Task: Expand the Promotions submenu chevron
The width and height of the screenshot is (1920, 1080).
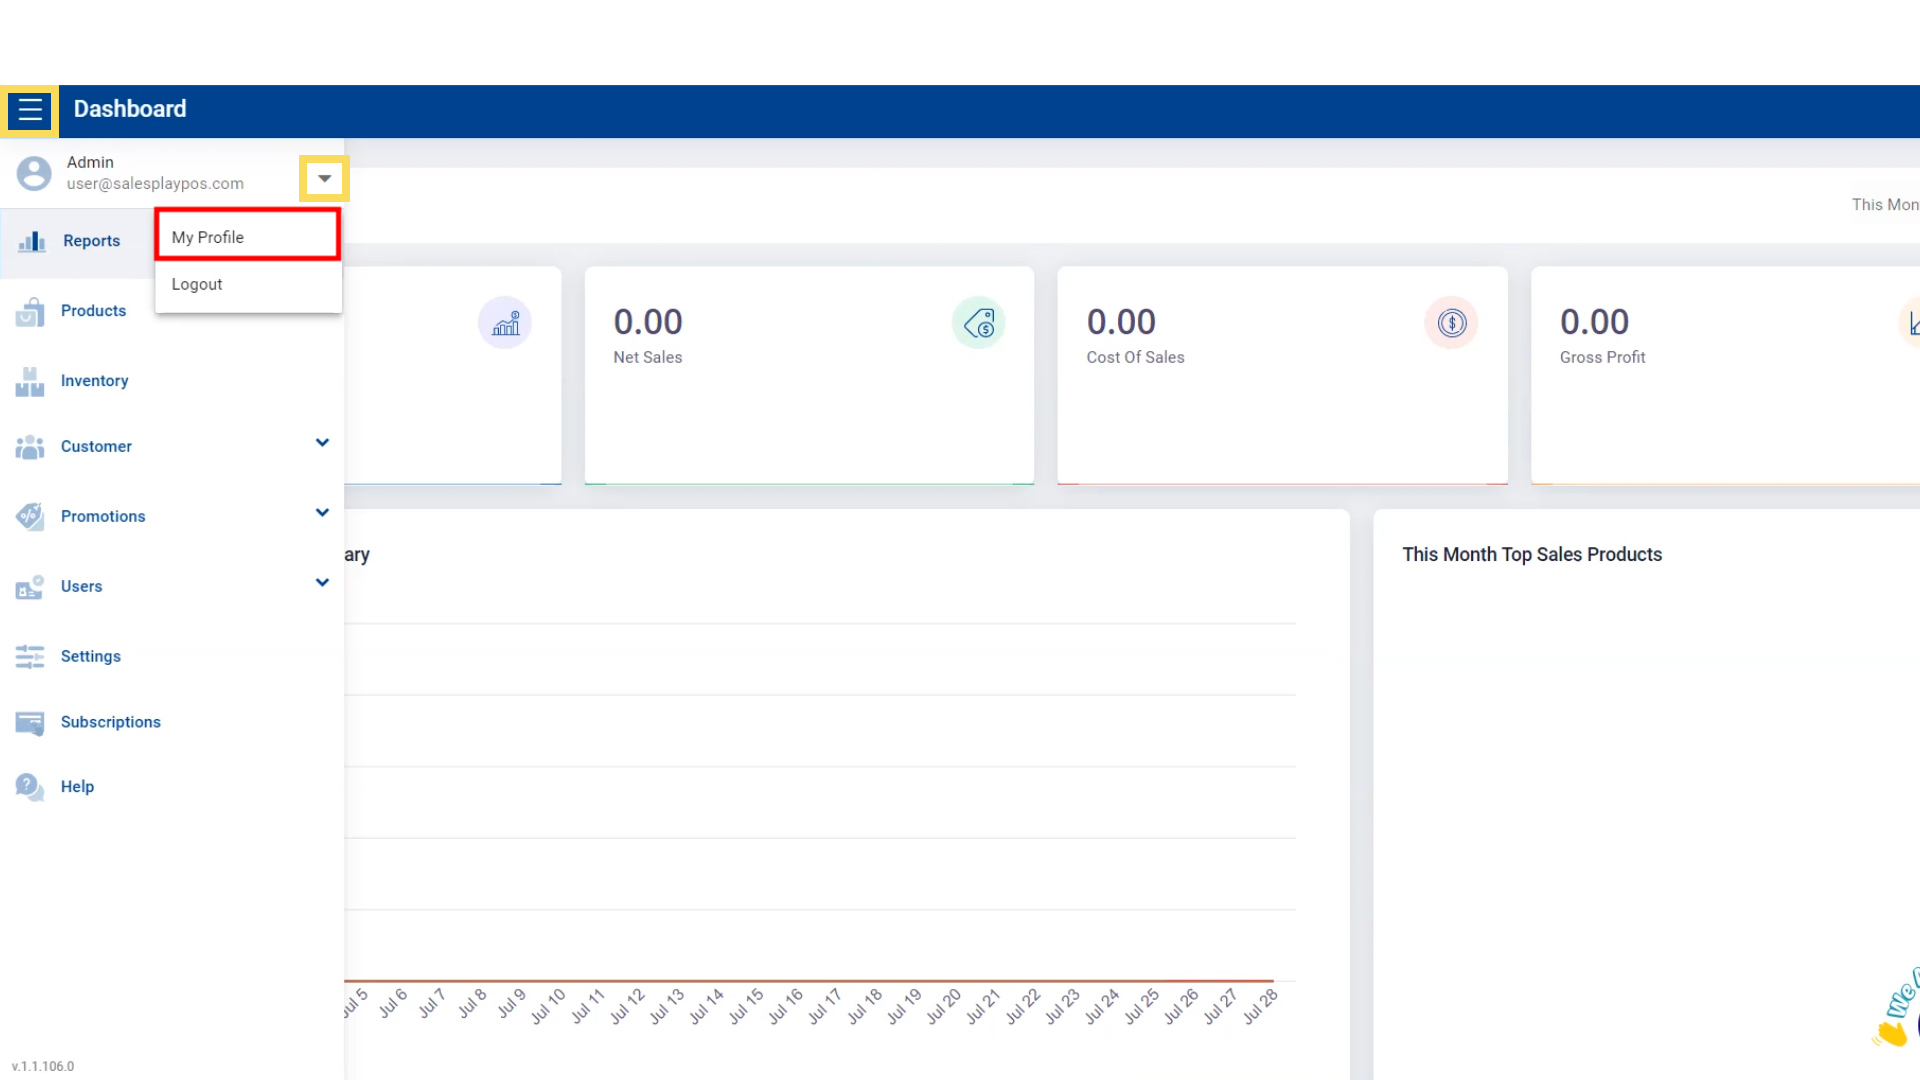Action: point(322,513)
